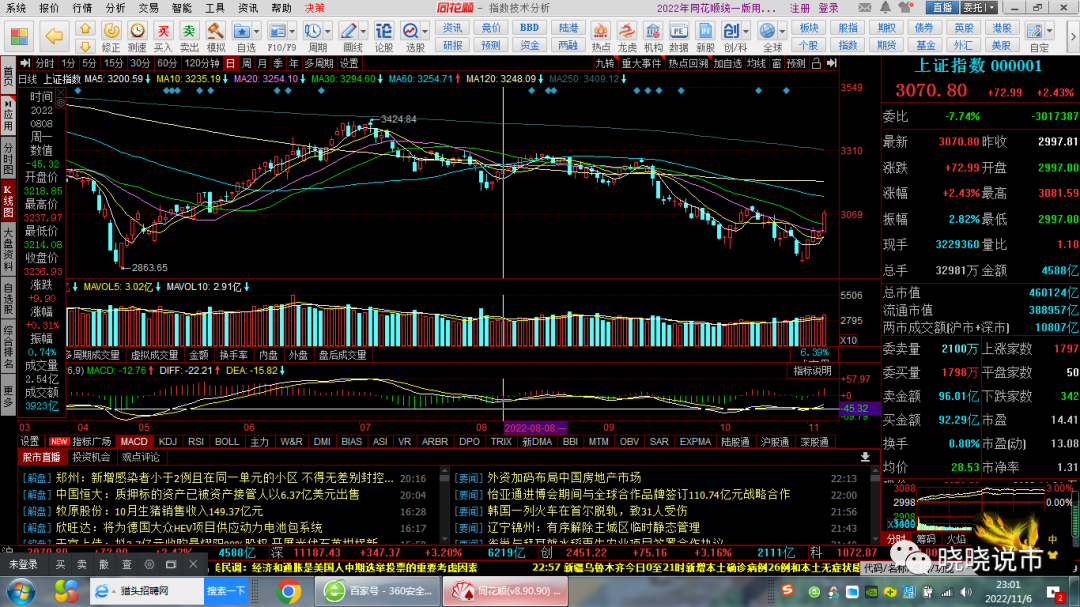
Task: Click the page-down arrow icon
Action: point(85,45)
